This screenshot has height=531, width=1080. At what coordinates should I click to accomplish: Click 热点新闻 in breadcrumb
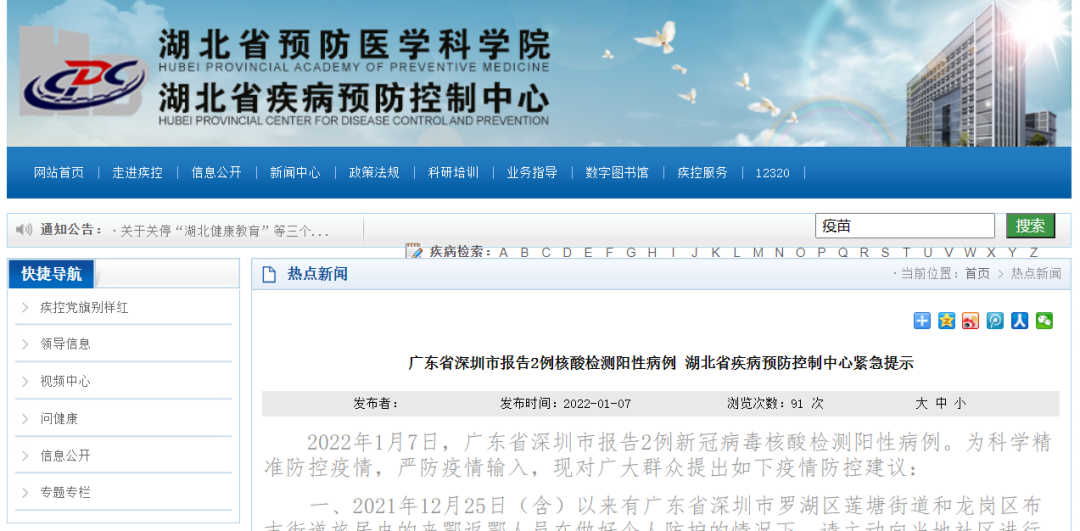(x=1036, y=273)
